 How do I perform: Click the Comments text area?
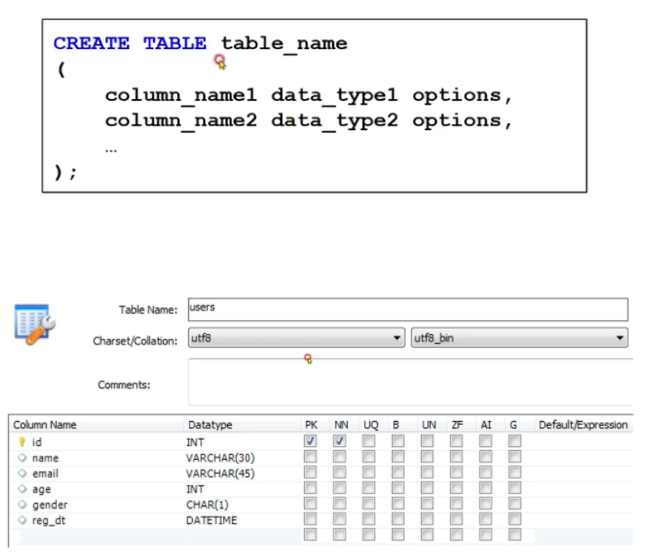(411, 382)
